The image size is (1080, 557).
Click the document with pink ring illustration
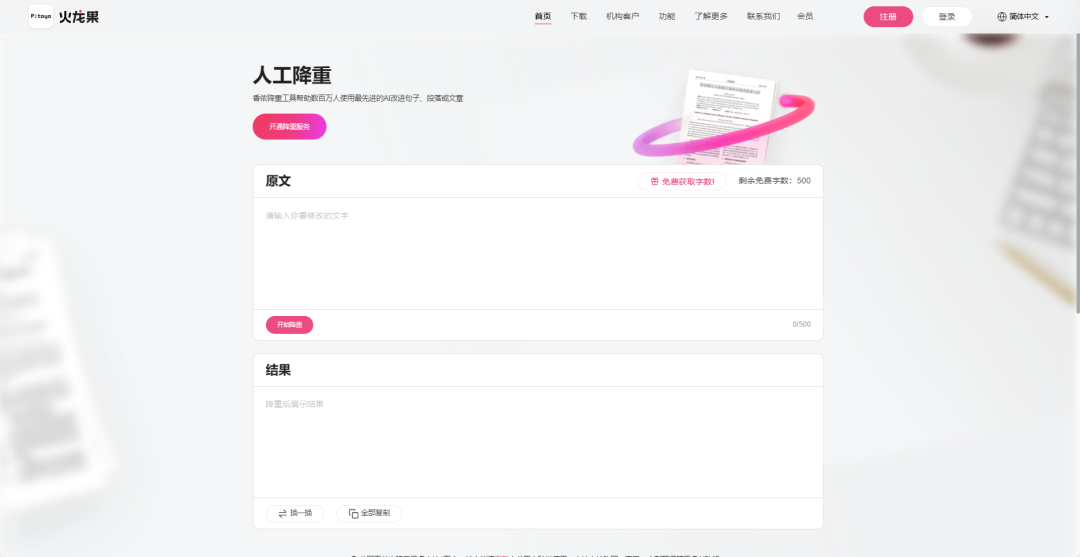coord(723,116)
